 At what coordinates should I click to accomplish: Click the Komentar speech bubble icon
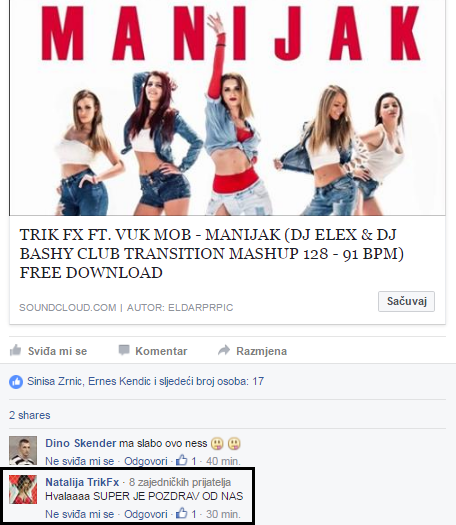(x=124, y=350)
